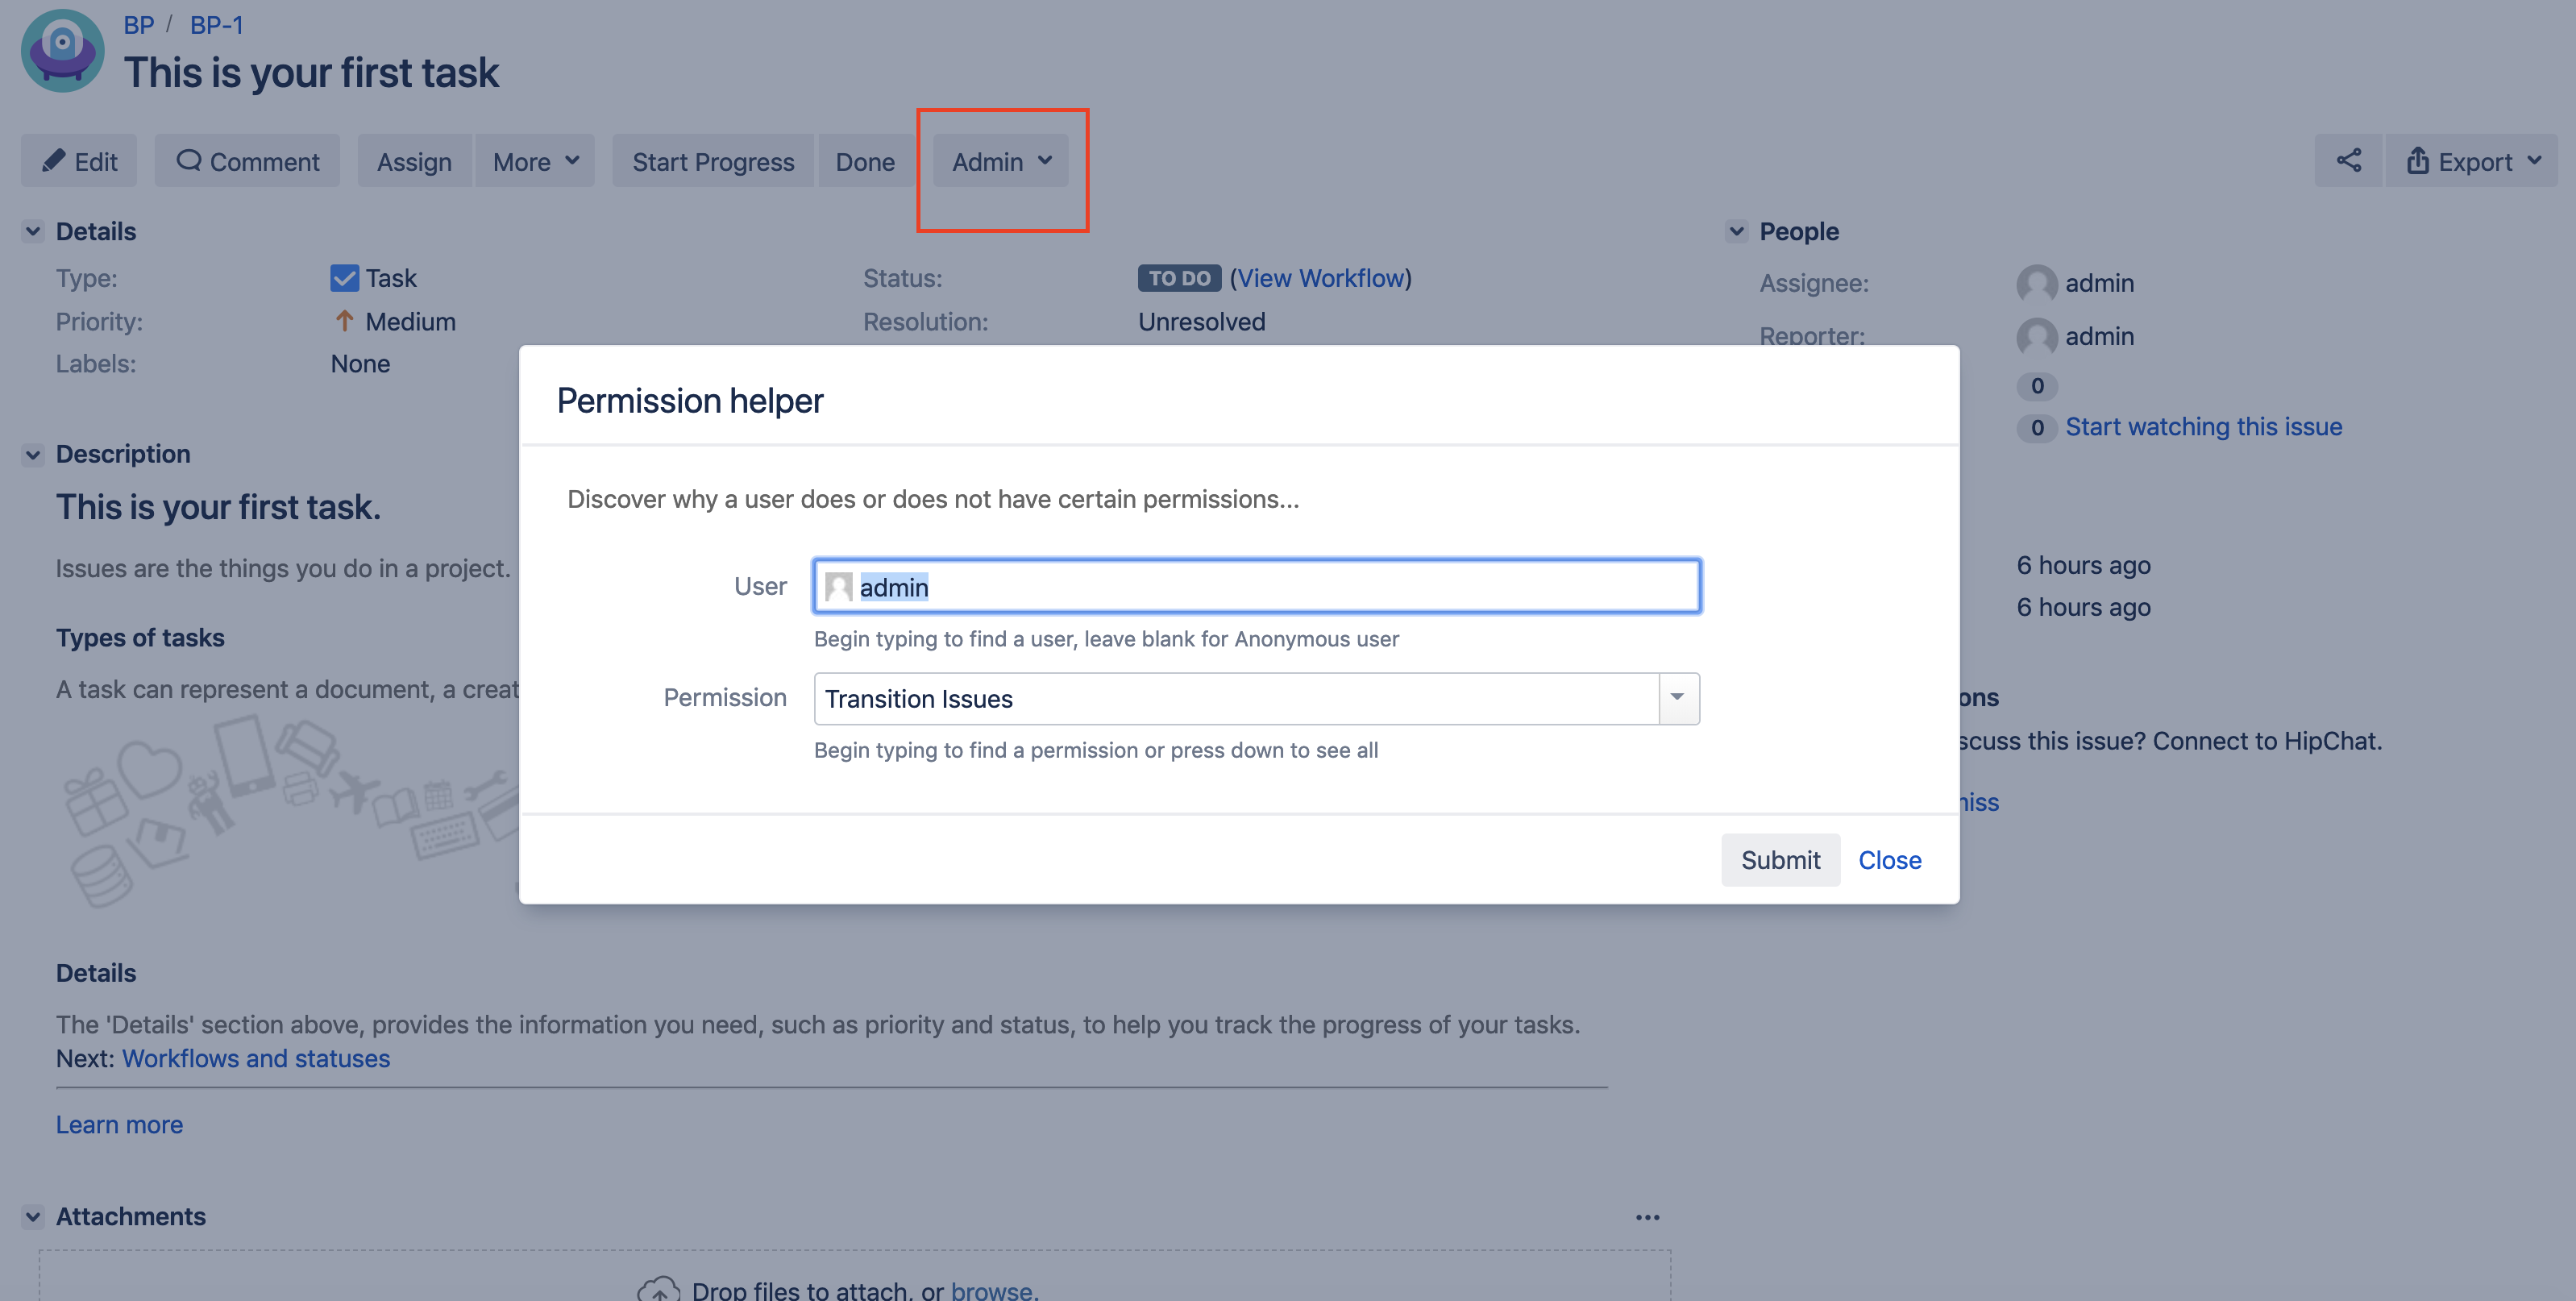Click the Share icon near Export
Image resolution: width=2576 pixels, height=1301 pixels.
[2349, 160]
